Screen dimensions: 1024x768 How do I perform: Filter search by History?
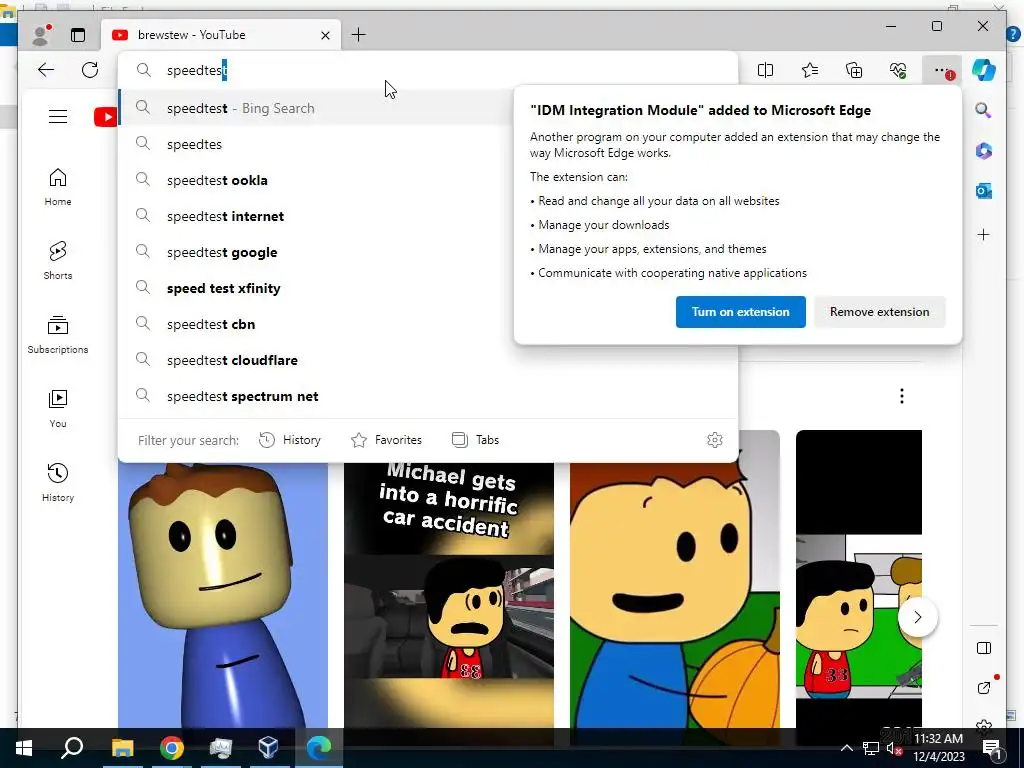tap(290, 440)
